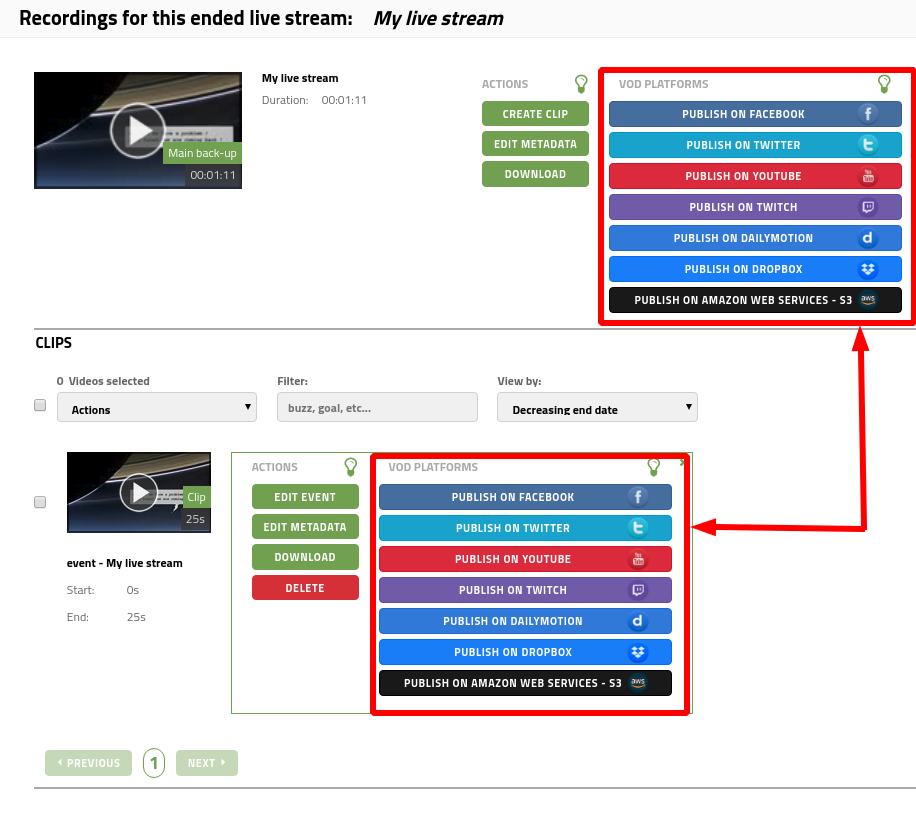Click the Dailymotion icon in the main recording platforms
Screen dimensions: 916x817
868,238
